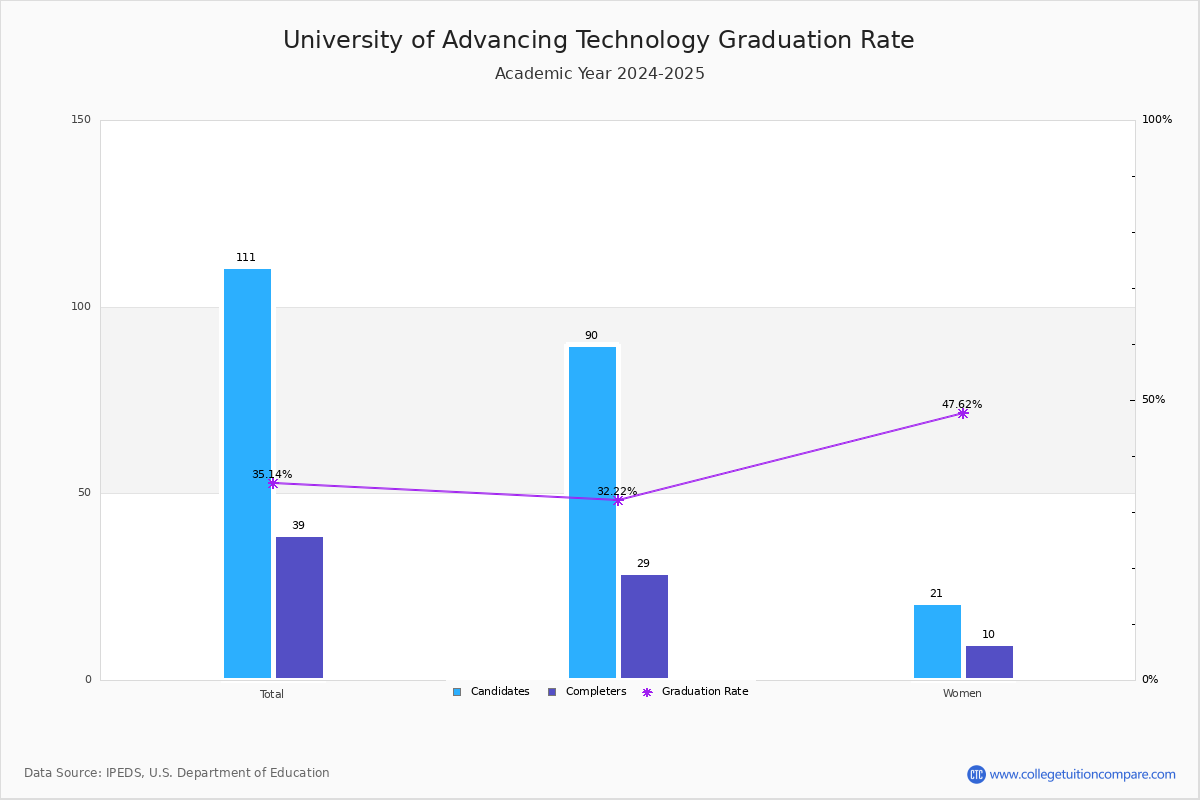Select the Total candidates bar labeled 111
The height and width of the screenshot is (800, 1200).
247,474
